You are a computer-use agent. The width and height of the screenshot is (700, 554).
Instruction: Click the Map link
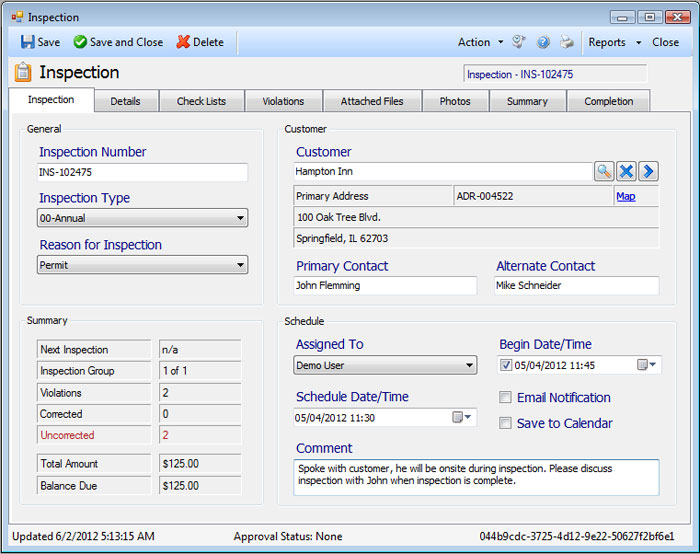[626, 196]
